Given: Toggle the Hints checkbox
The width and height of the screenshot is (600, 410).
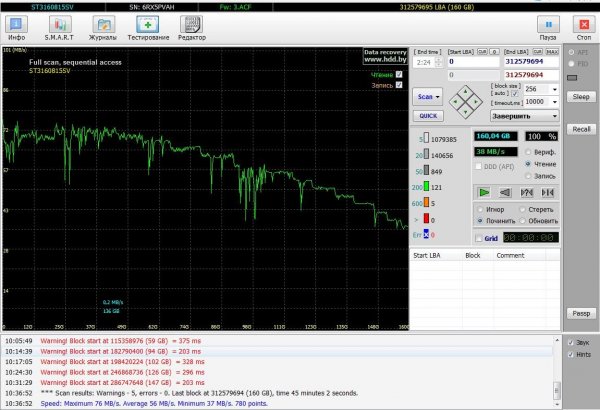Looking at the screenshot, I should point(571,354).
